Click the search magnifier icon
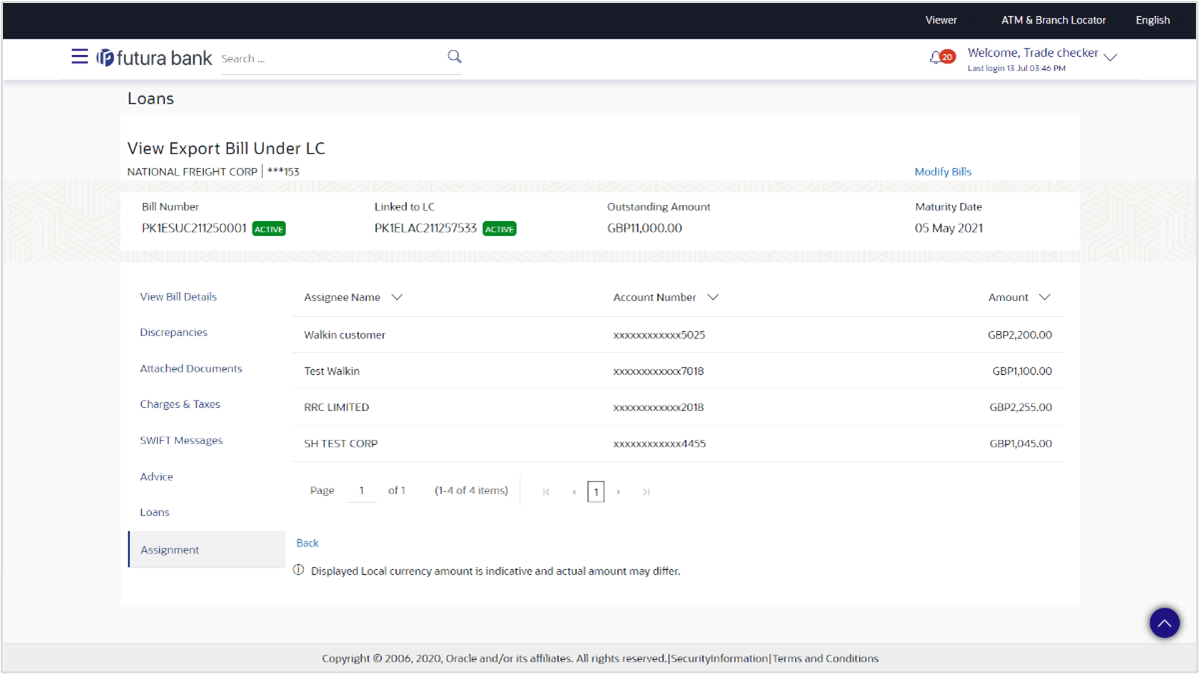 [454, 57]
